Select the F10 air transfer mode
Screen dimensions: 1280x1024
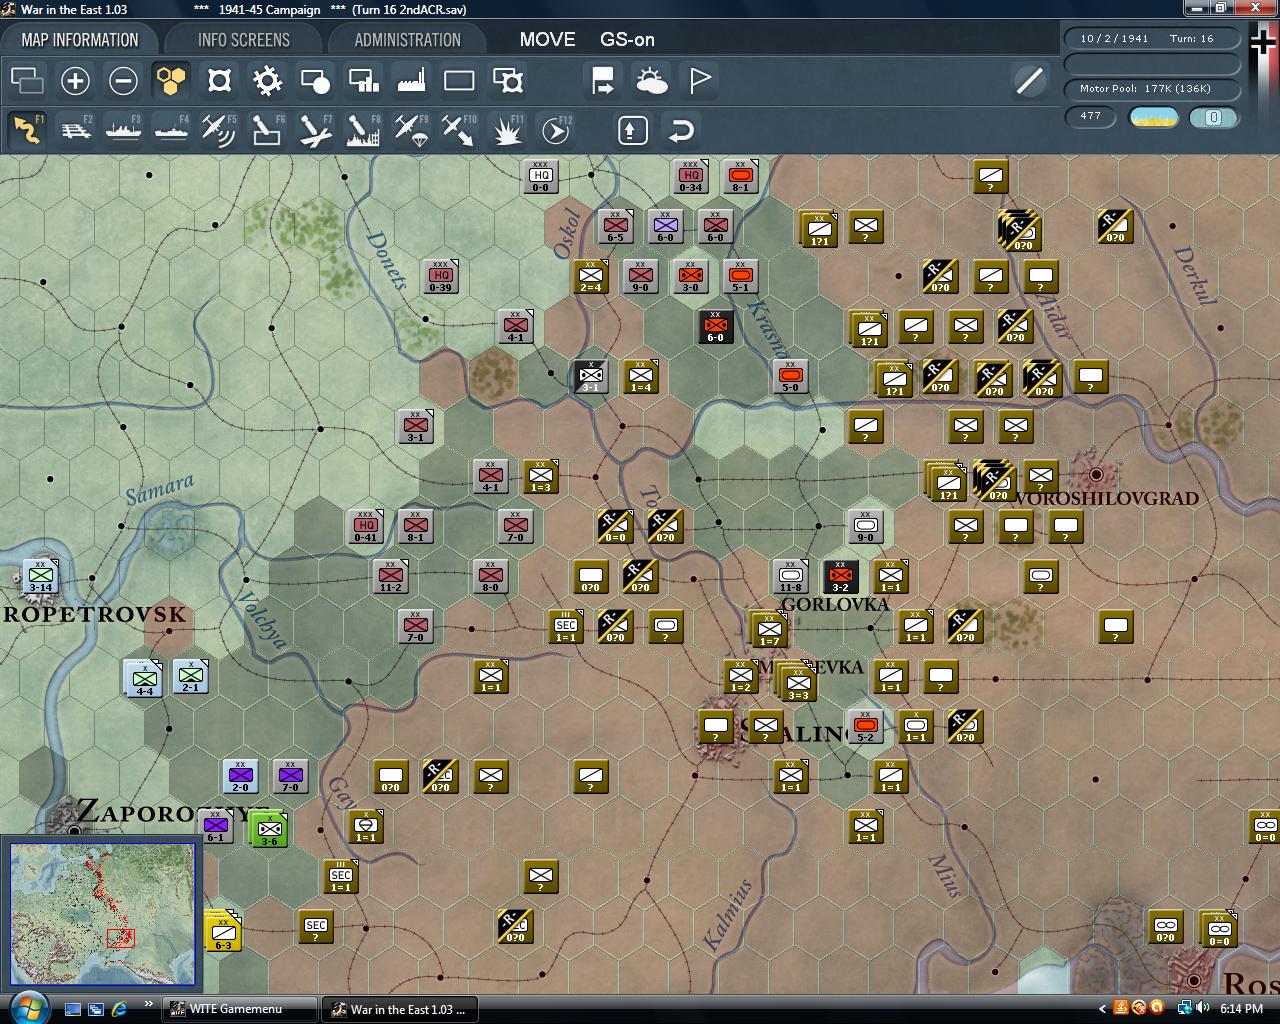coord(459,130)
